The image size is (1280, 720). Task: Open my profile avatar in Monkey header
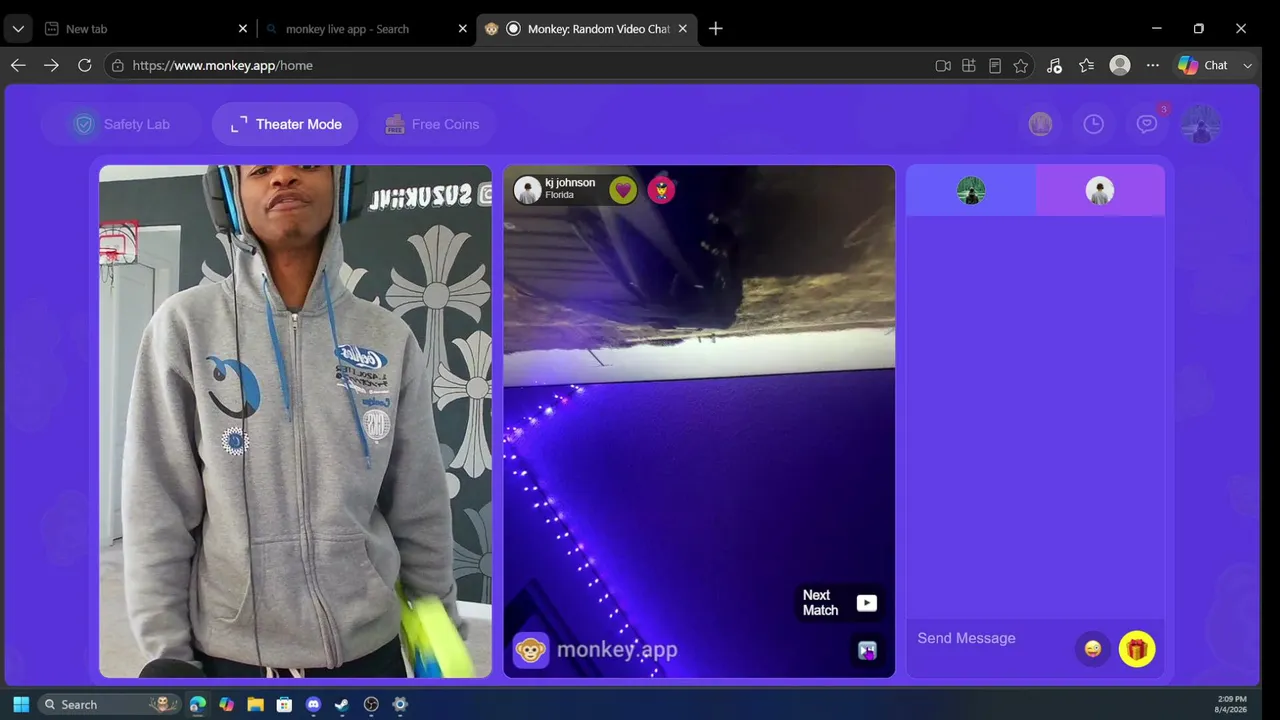point(1200,124)
